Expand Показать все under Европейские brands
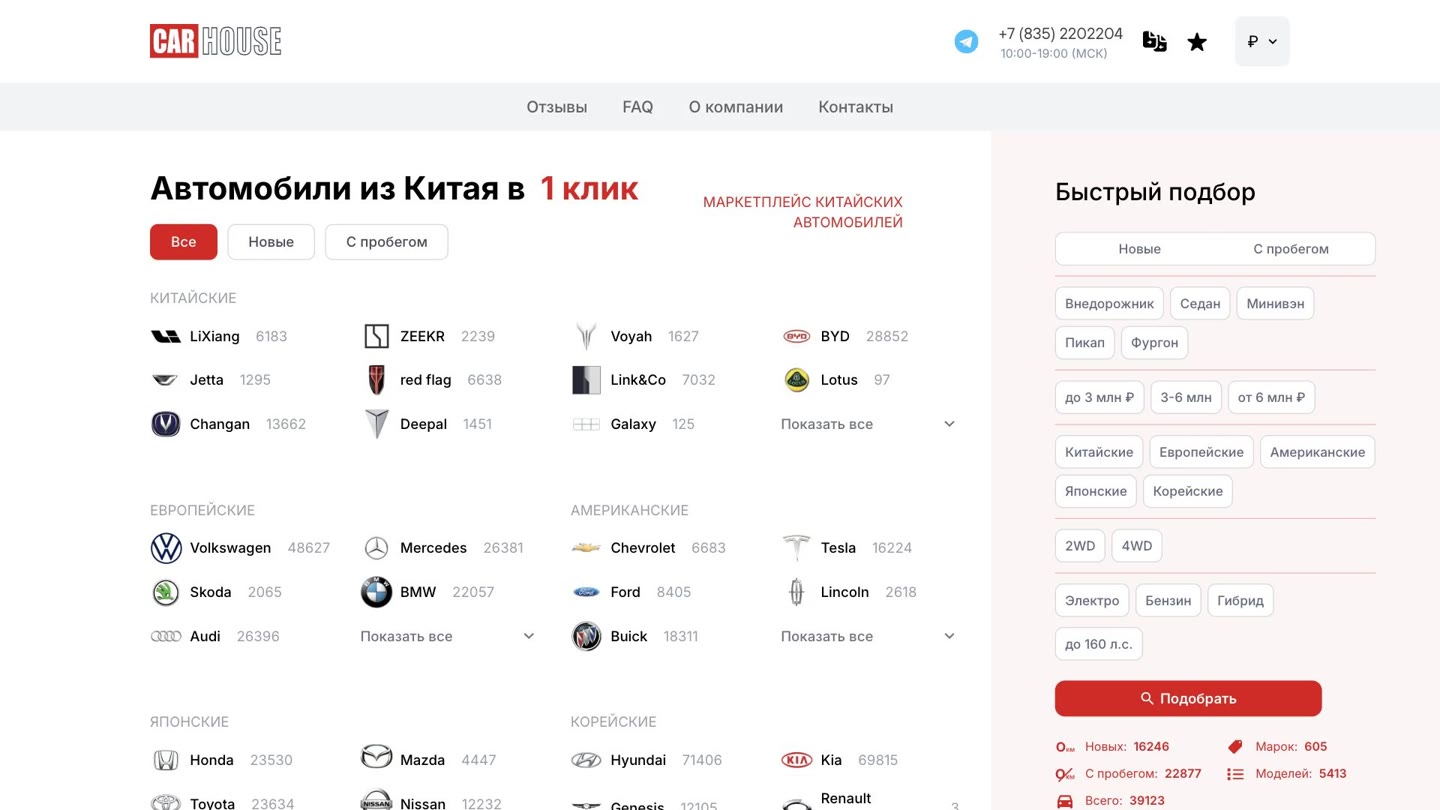Viewport: 1440px width, 810px height. click(x=448, y=636)
